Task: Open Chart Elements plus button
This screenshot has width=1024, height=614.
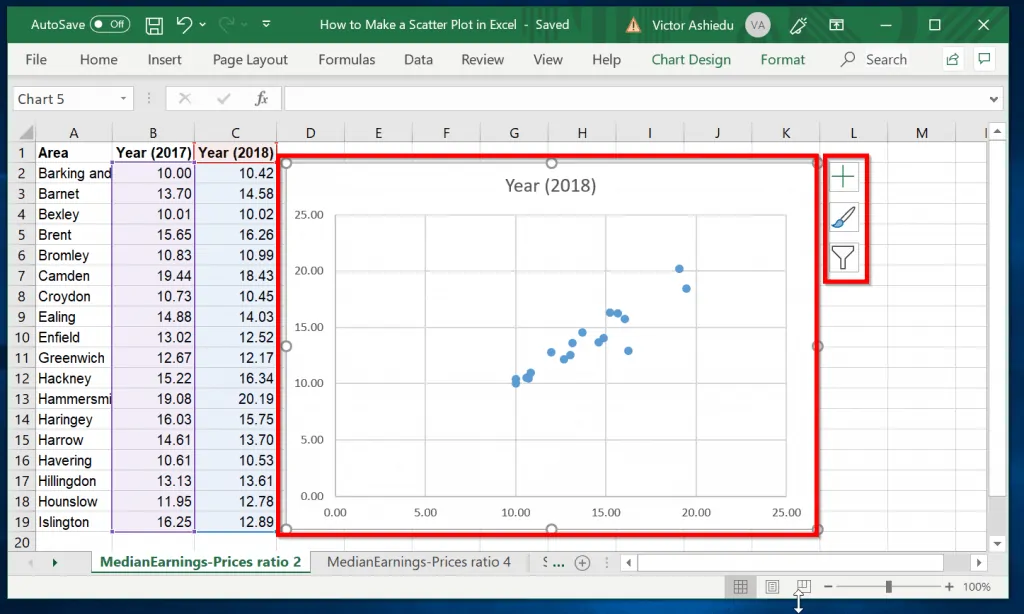Action: coord(844,177)
